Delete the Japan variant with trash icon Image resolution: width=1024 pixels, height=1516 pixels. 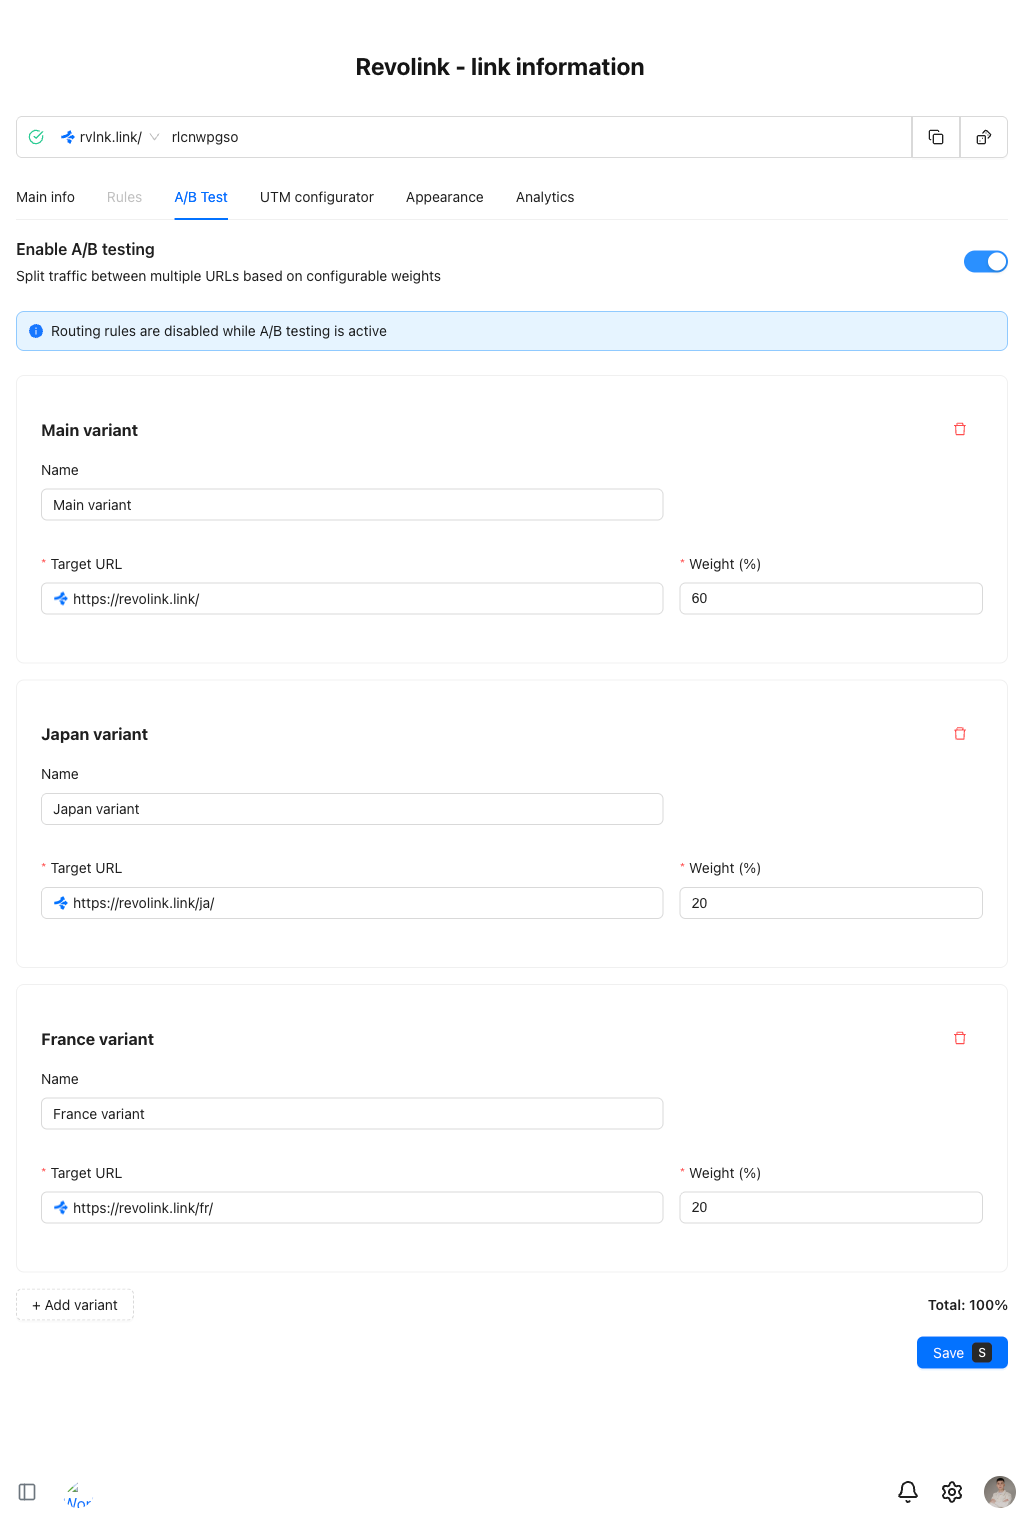click(960, 733)
